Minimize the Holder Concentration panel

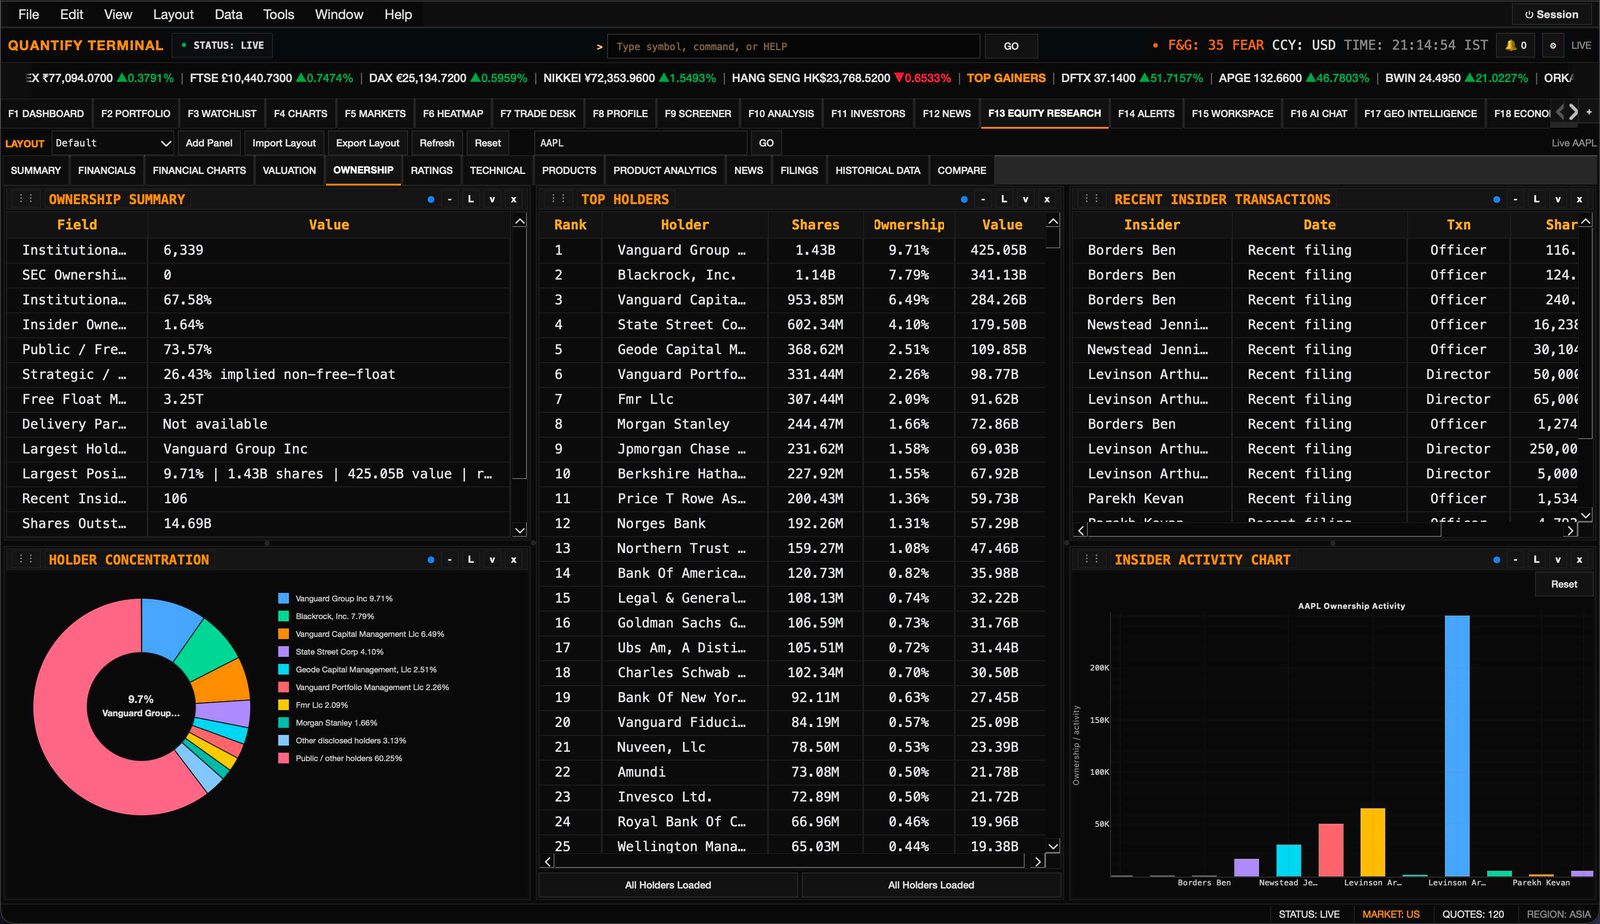coord(450,560)
